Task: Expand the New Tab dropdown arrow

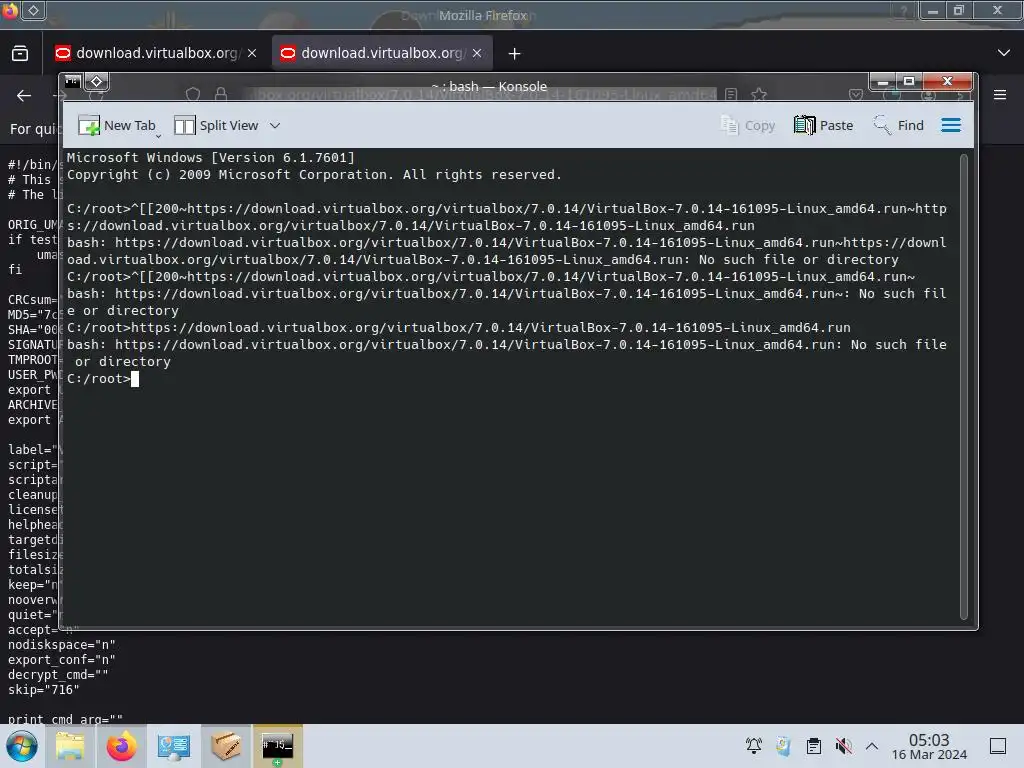Action: click(159, 135)
